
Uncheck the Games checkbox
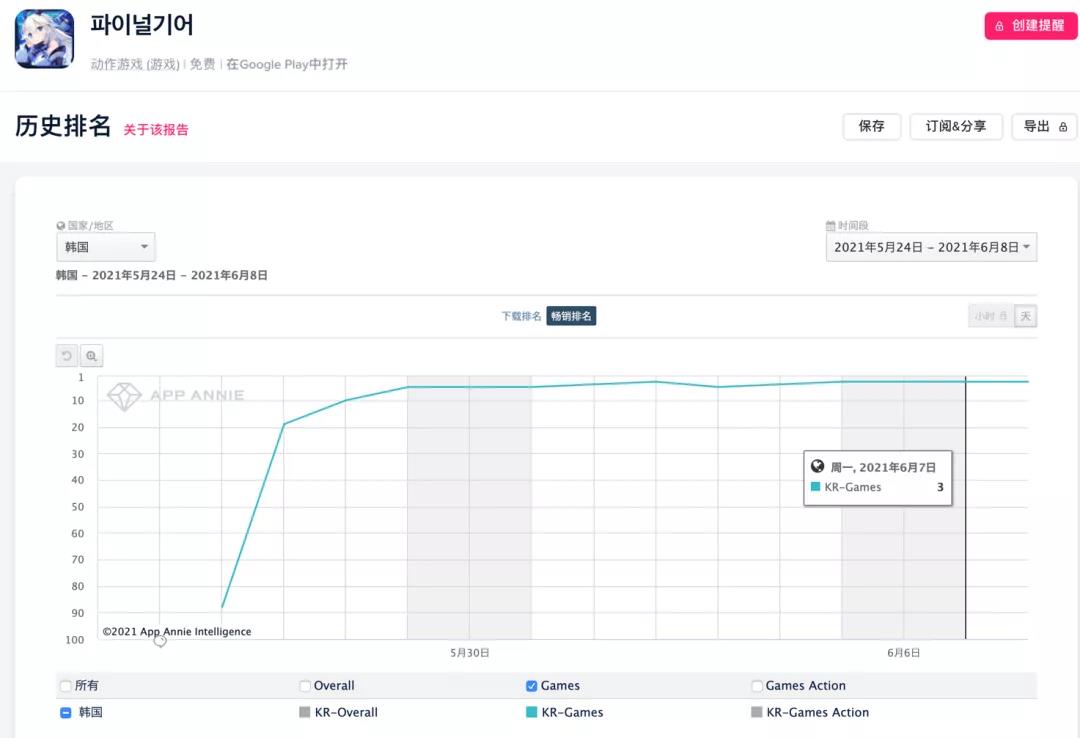[x=532, y=686]
